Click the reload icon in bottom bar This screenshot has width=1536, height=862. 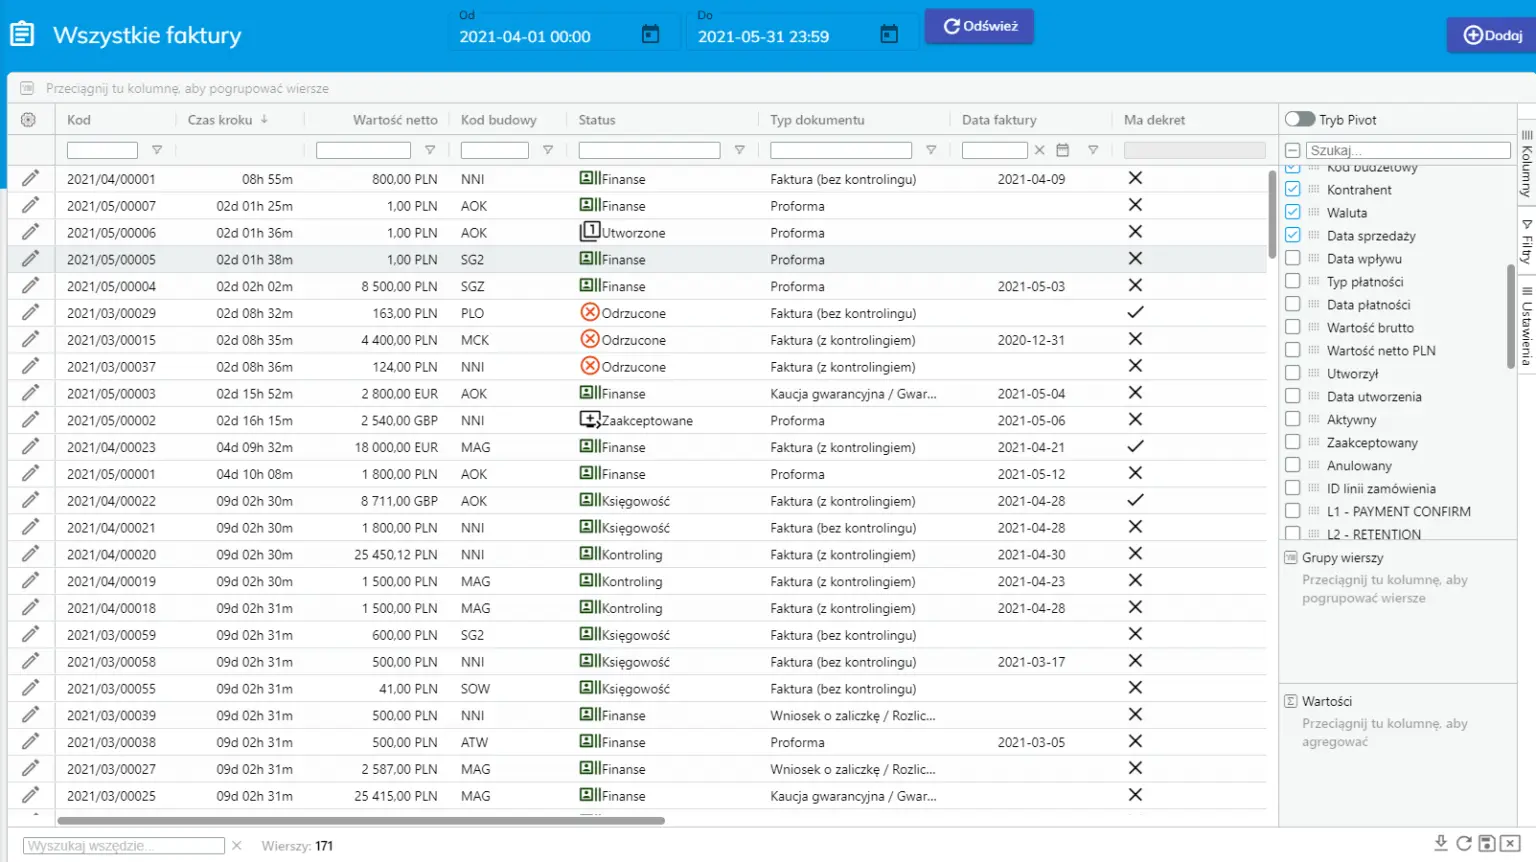point(1464,843)
